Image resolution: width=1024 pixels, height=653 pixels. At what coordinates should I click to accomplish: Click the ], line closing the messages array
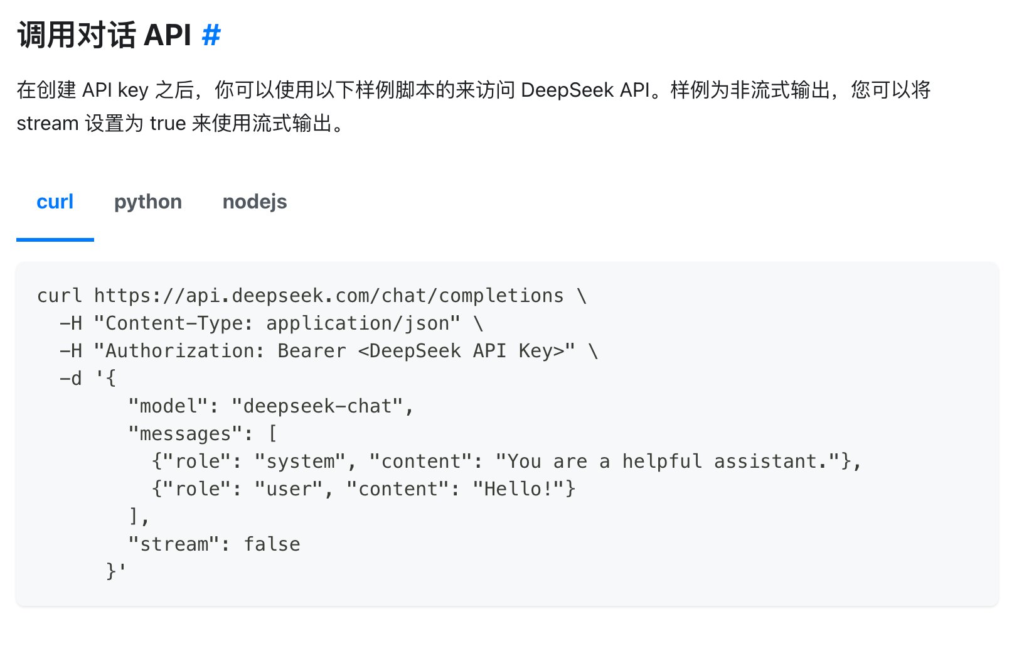click(x=139, y=516)
